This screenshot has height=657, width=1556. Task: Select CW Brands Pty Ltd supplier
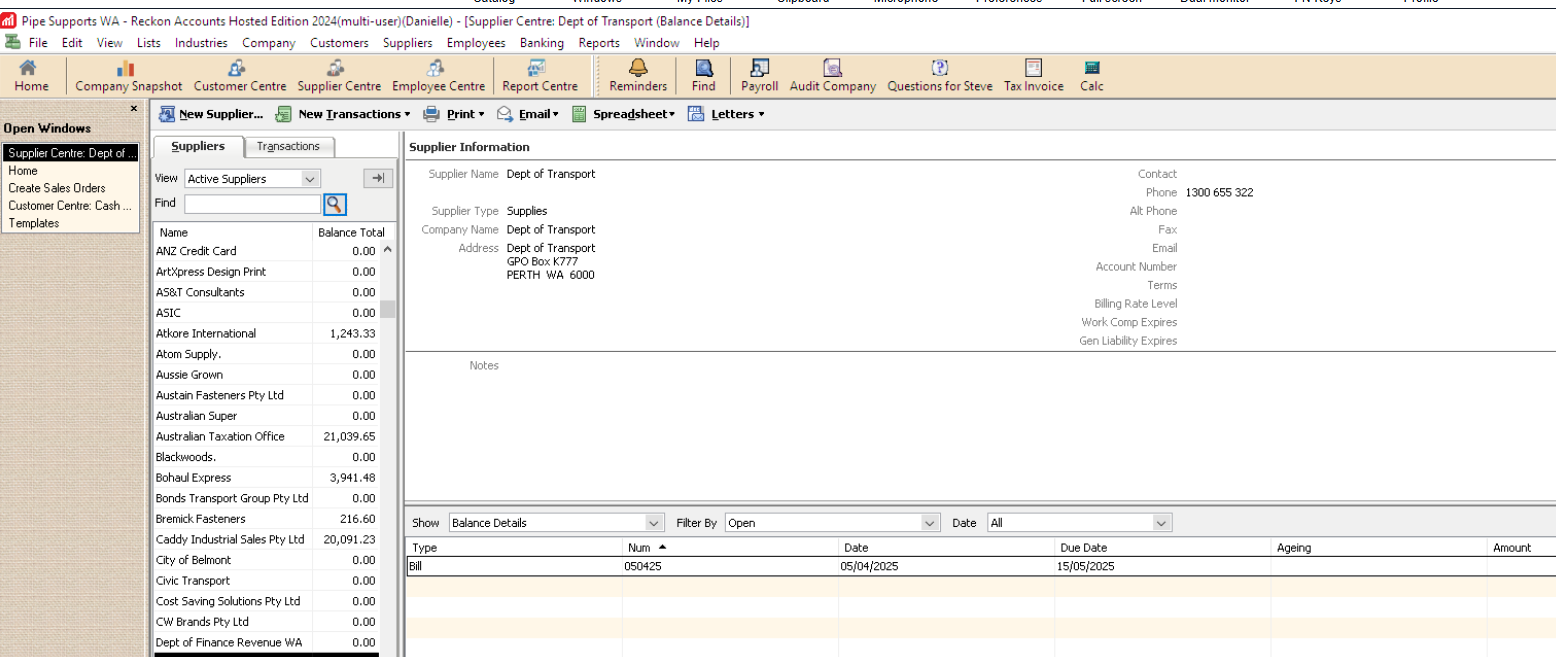(266, 622)
